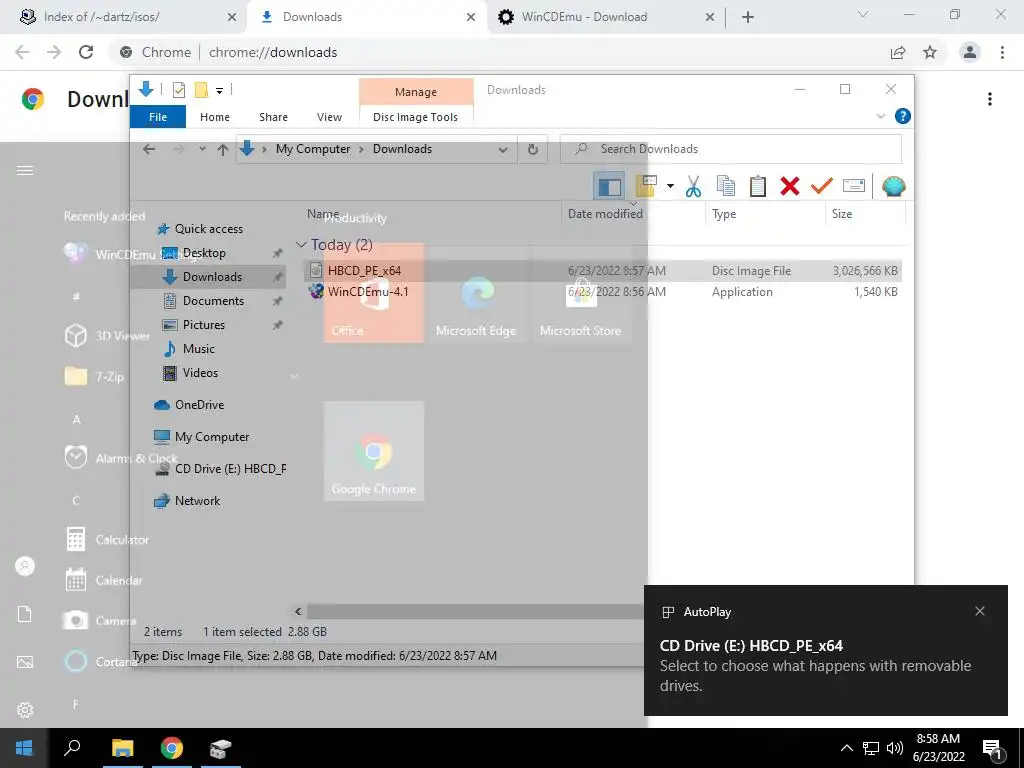Click the Properties icon in Quick Access Toolbar

(x=179, y=90)
